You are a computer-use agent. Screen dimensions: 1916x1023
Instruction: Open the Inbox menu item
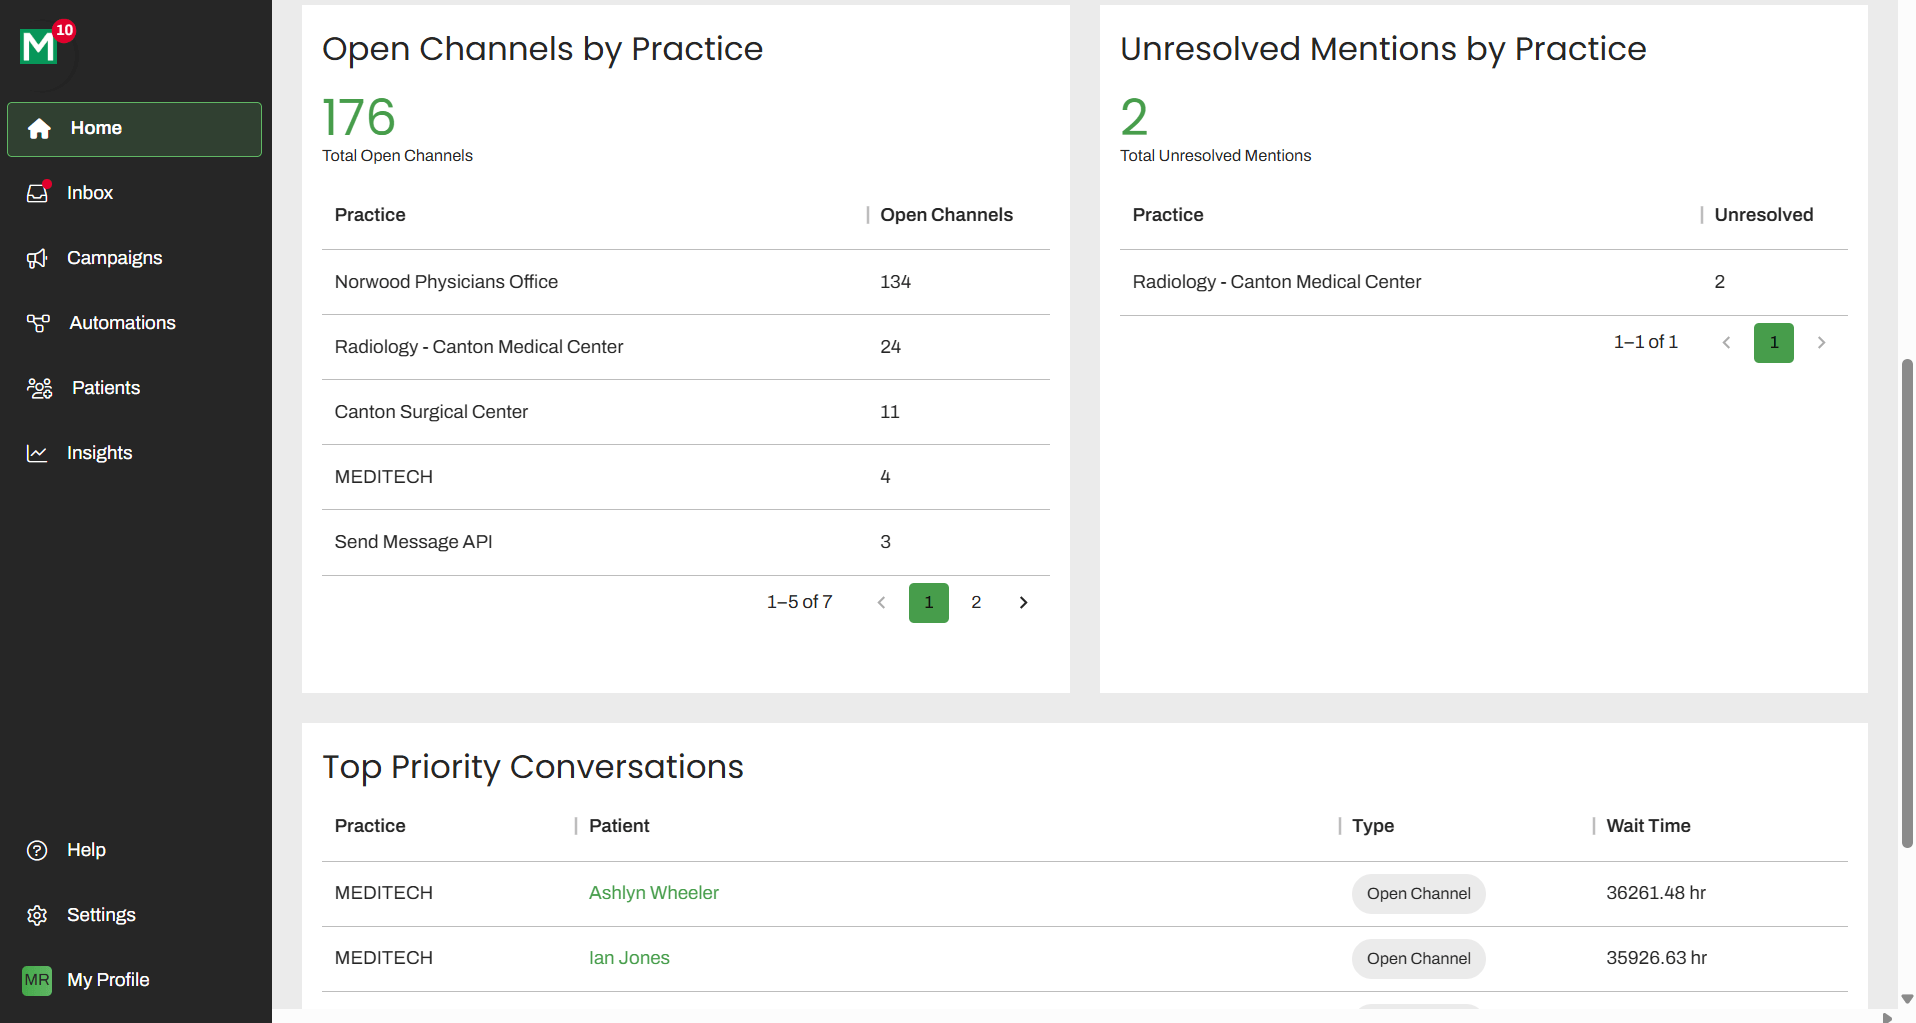click(134, 193)
